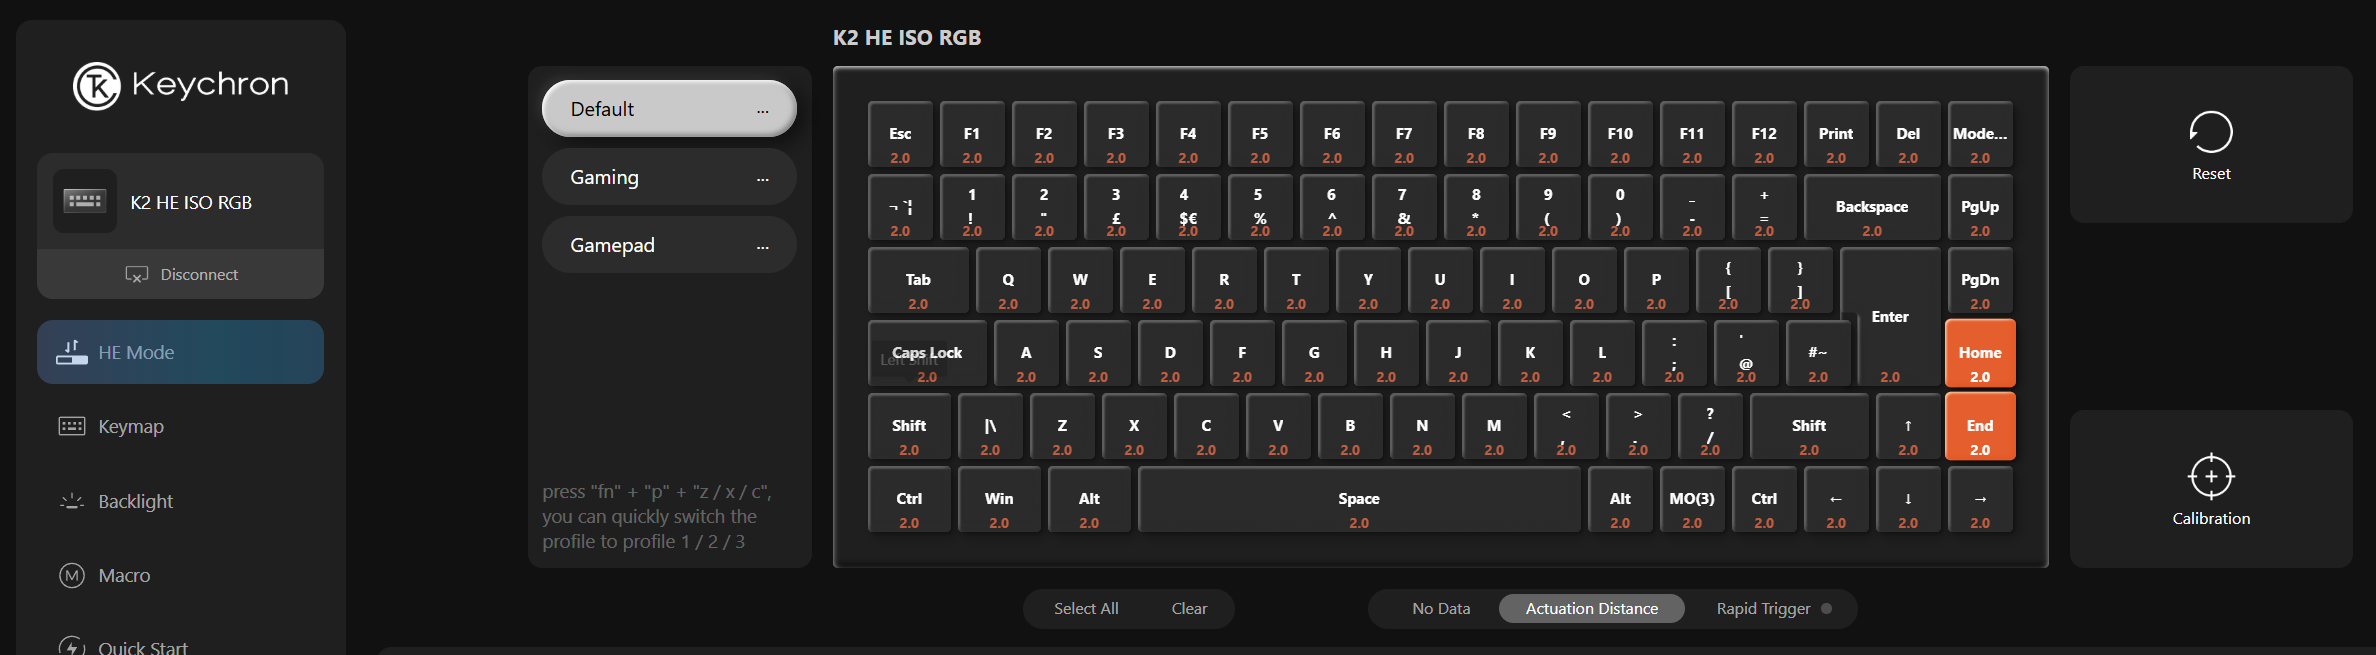Select the Mode key
Viewport: 2376px width, 655px height.
click(1980, 134)
